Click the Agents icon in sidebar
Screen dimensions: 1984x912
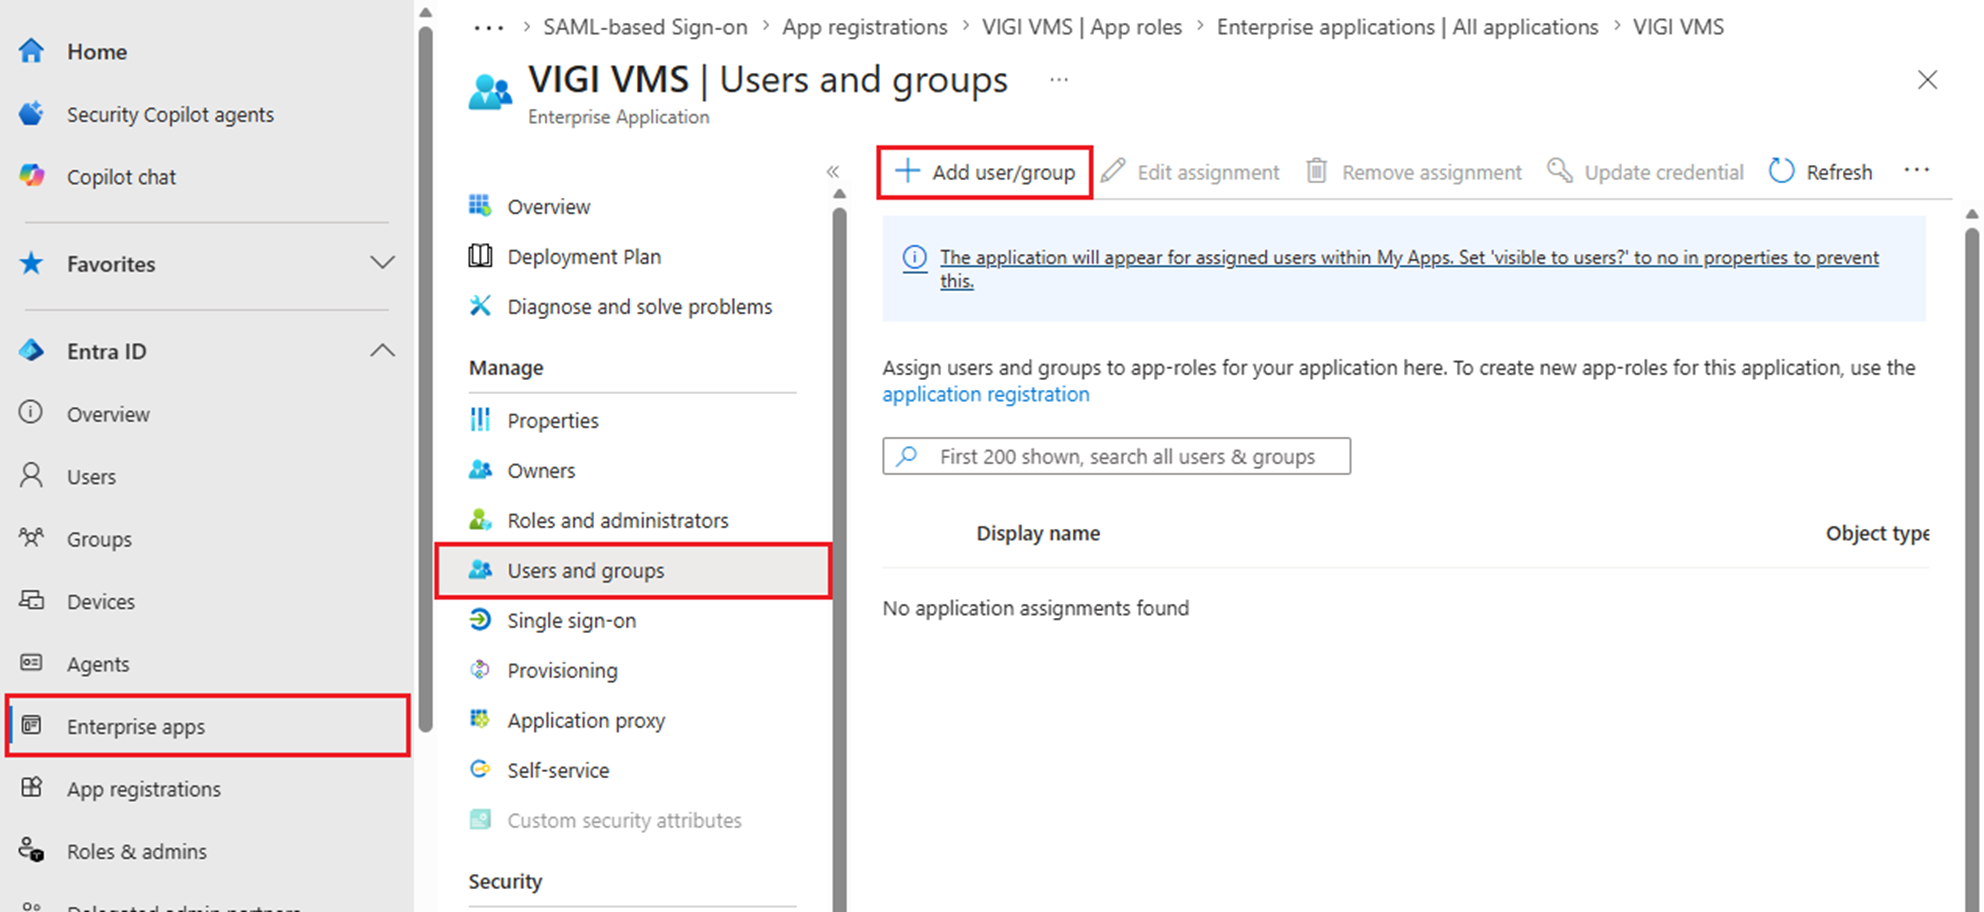31,662
